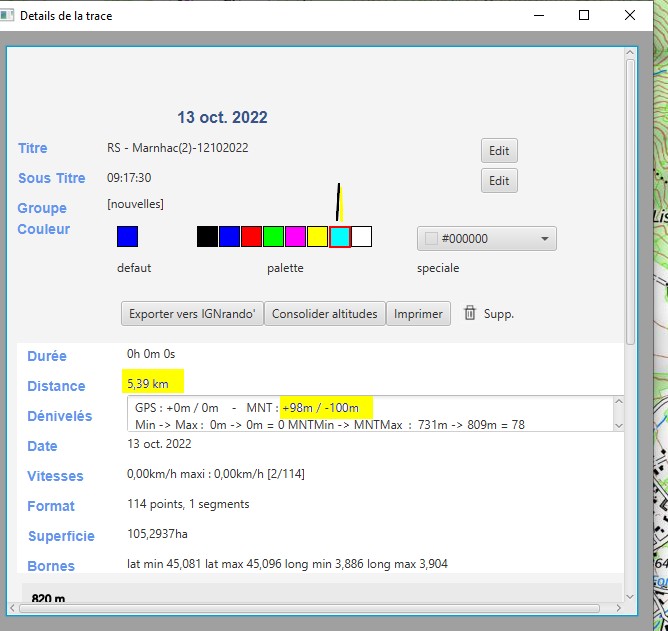
Task: Select the cyan palette swatch
Action: 340,237
